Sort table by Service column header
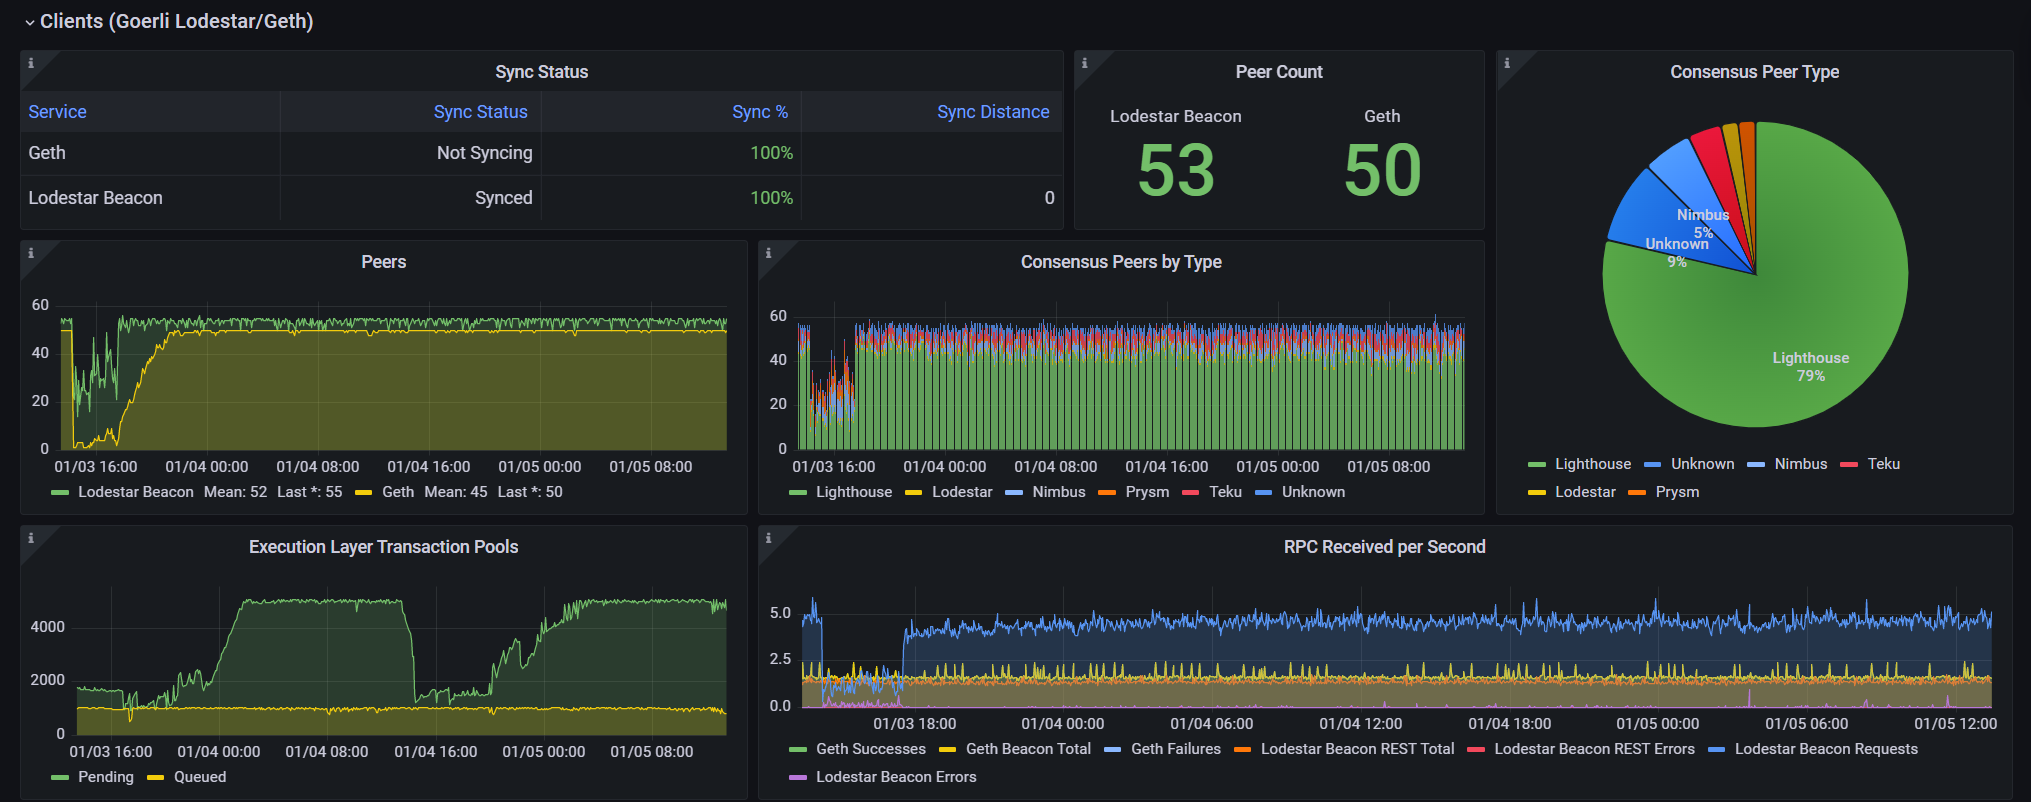 pyautogui.click(x=57, y=112)
